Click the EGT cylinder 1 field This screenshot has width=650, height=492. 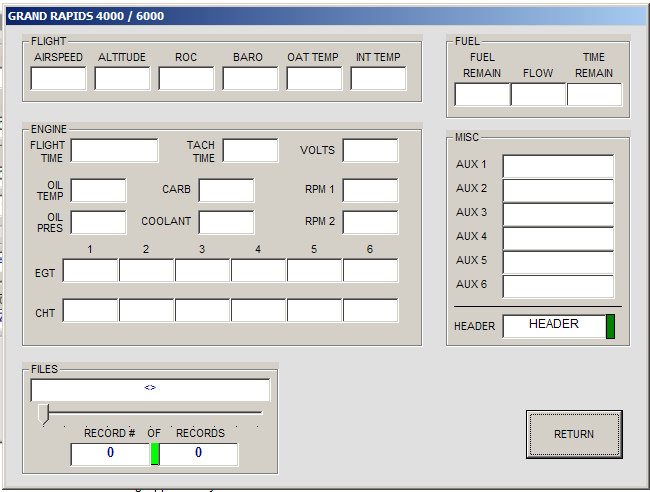[90, 270]
